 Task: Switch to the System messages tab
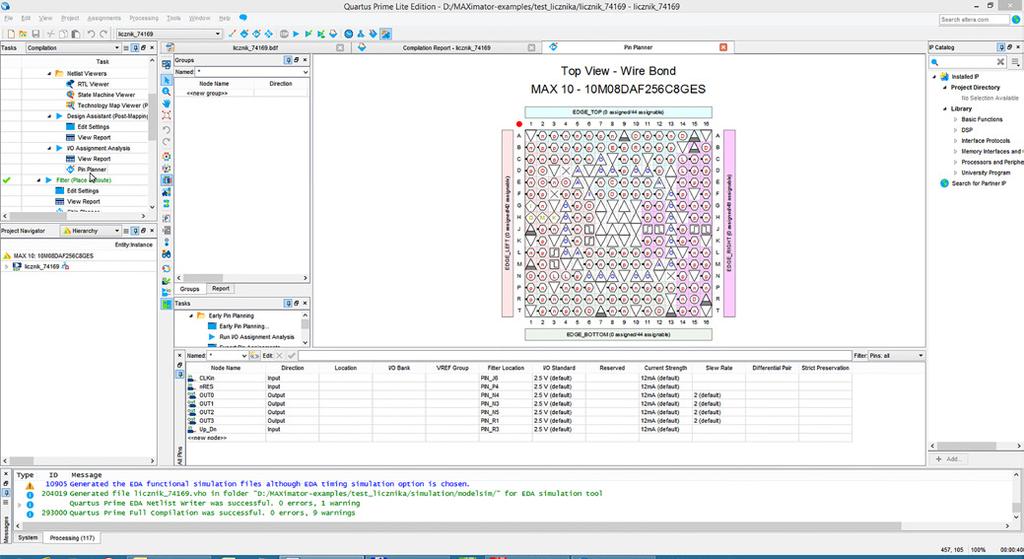(x=27, y=537)
